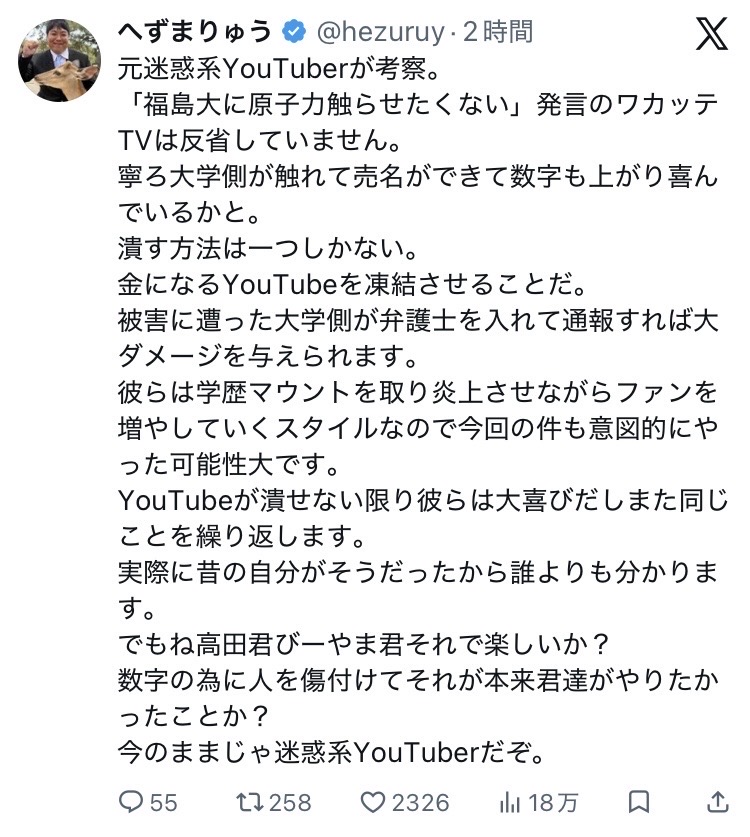Viewport: 750px width, 837px height.
Task: Click the last line 今のままじゃ迷惑系YouTuberだぞ
Action: (x=331, y=753)
